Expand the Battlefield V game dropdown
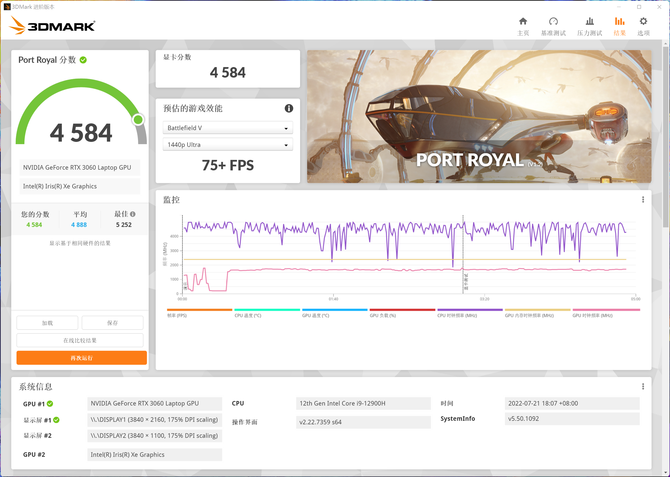Viewport: 670px width, 477px height. point(227,128)
